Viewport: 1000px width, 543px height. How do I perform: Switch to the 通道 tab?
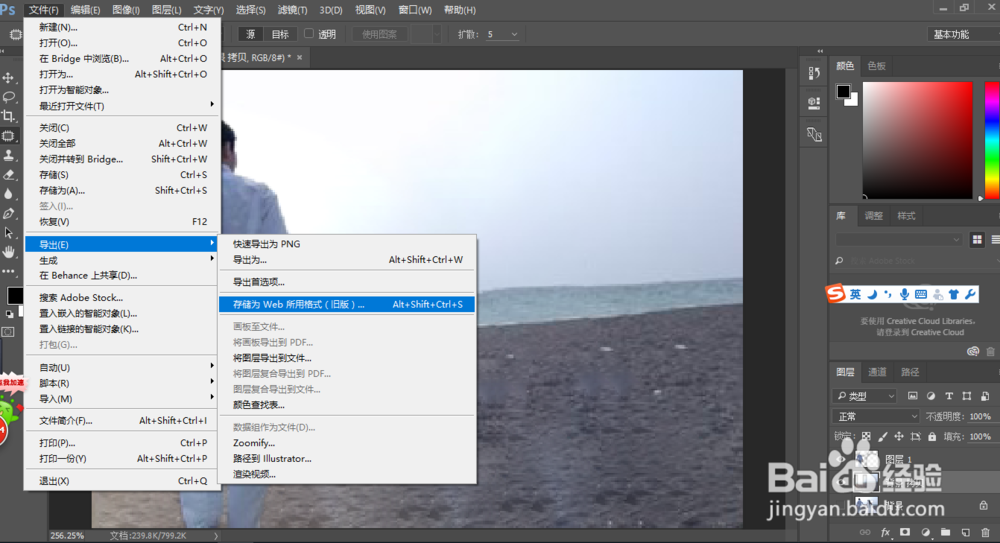877,372
